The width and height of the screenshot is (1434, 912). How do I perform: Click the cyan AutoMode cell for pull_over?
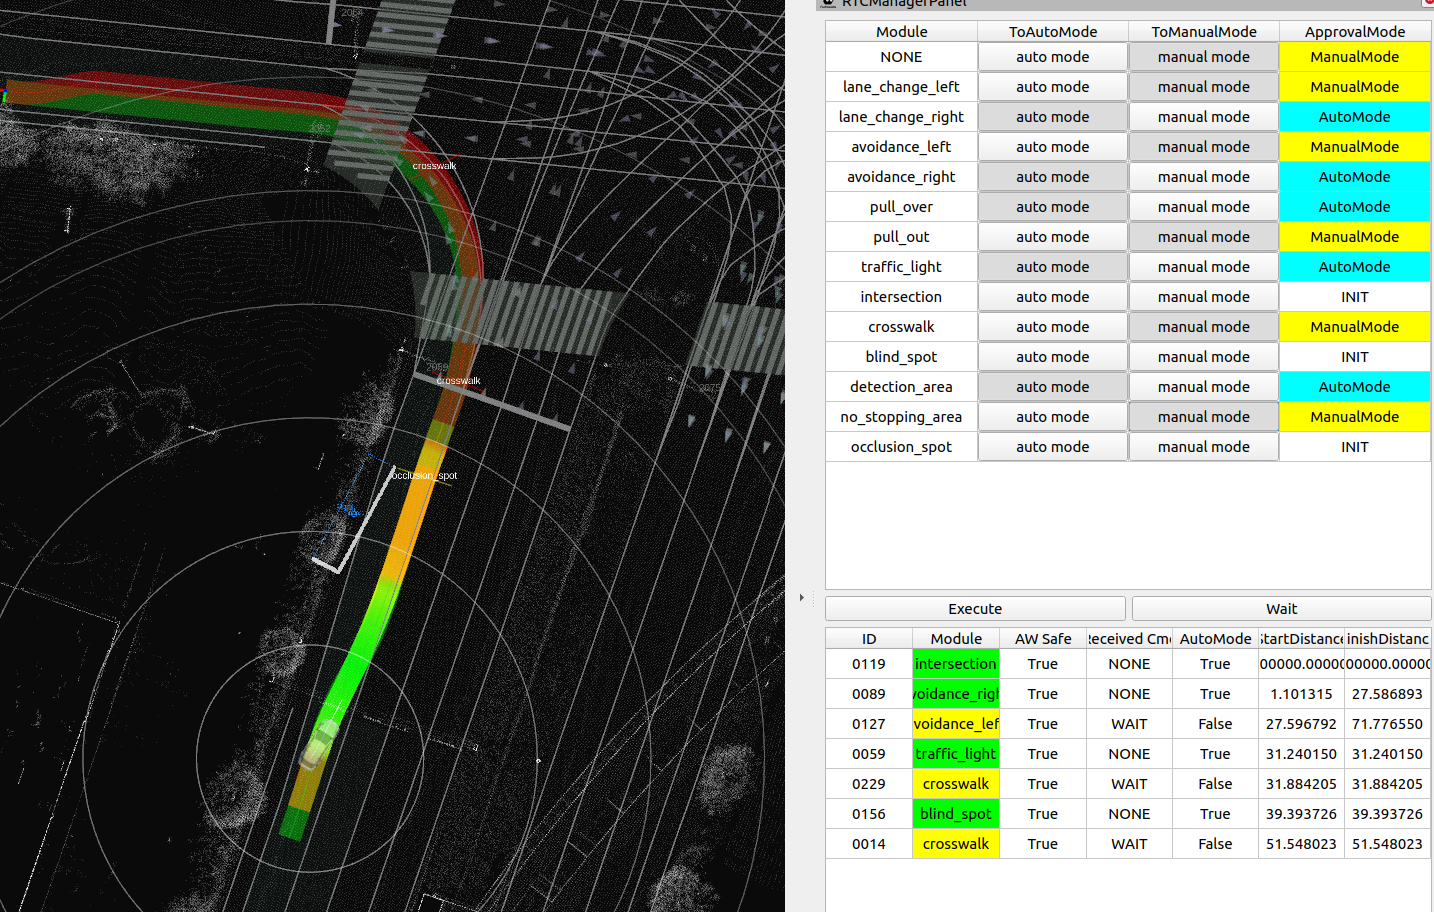click(x=1354, y=207)
